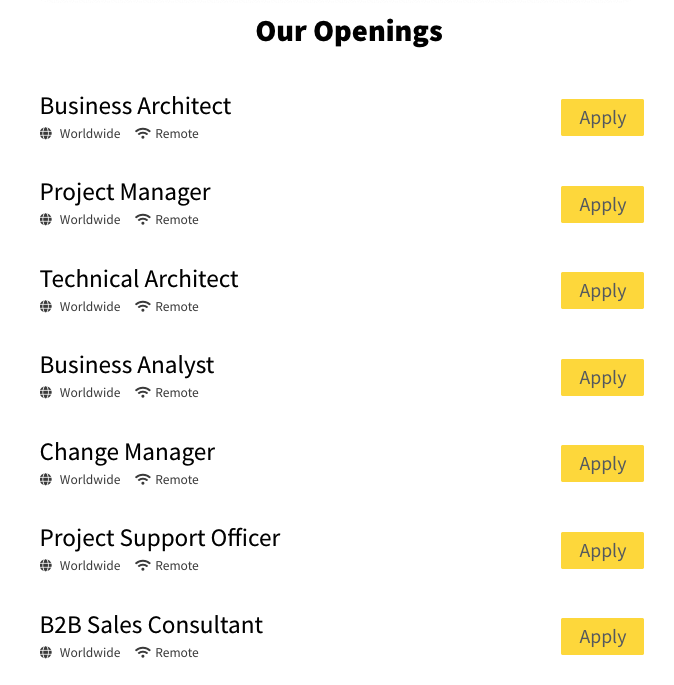This screenshot has height=685, width=674.
Task: Click the wifi icon under Project Manager
Action: tap(143, 220)
